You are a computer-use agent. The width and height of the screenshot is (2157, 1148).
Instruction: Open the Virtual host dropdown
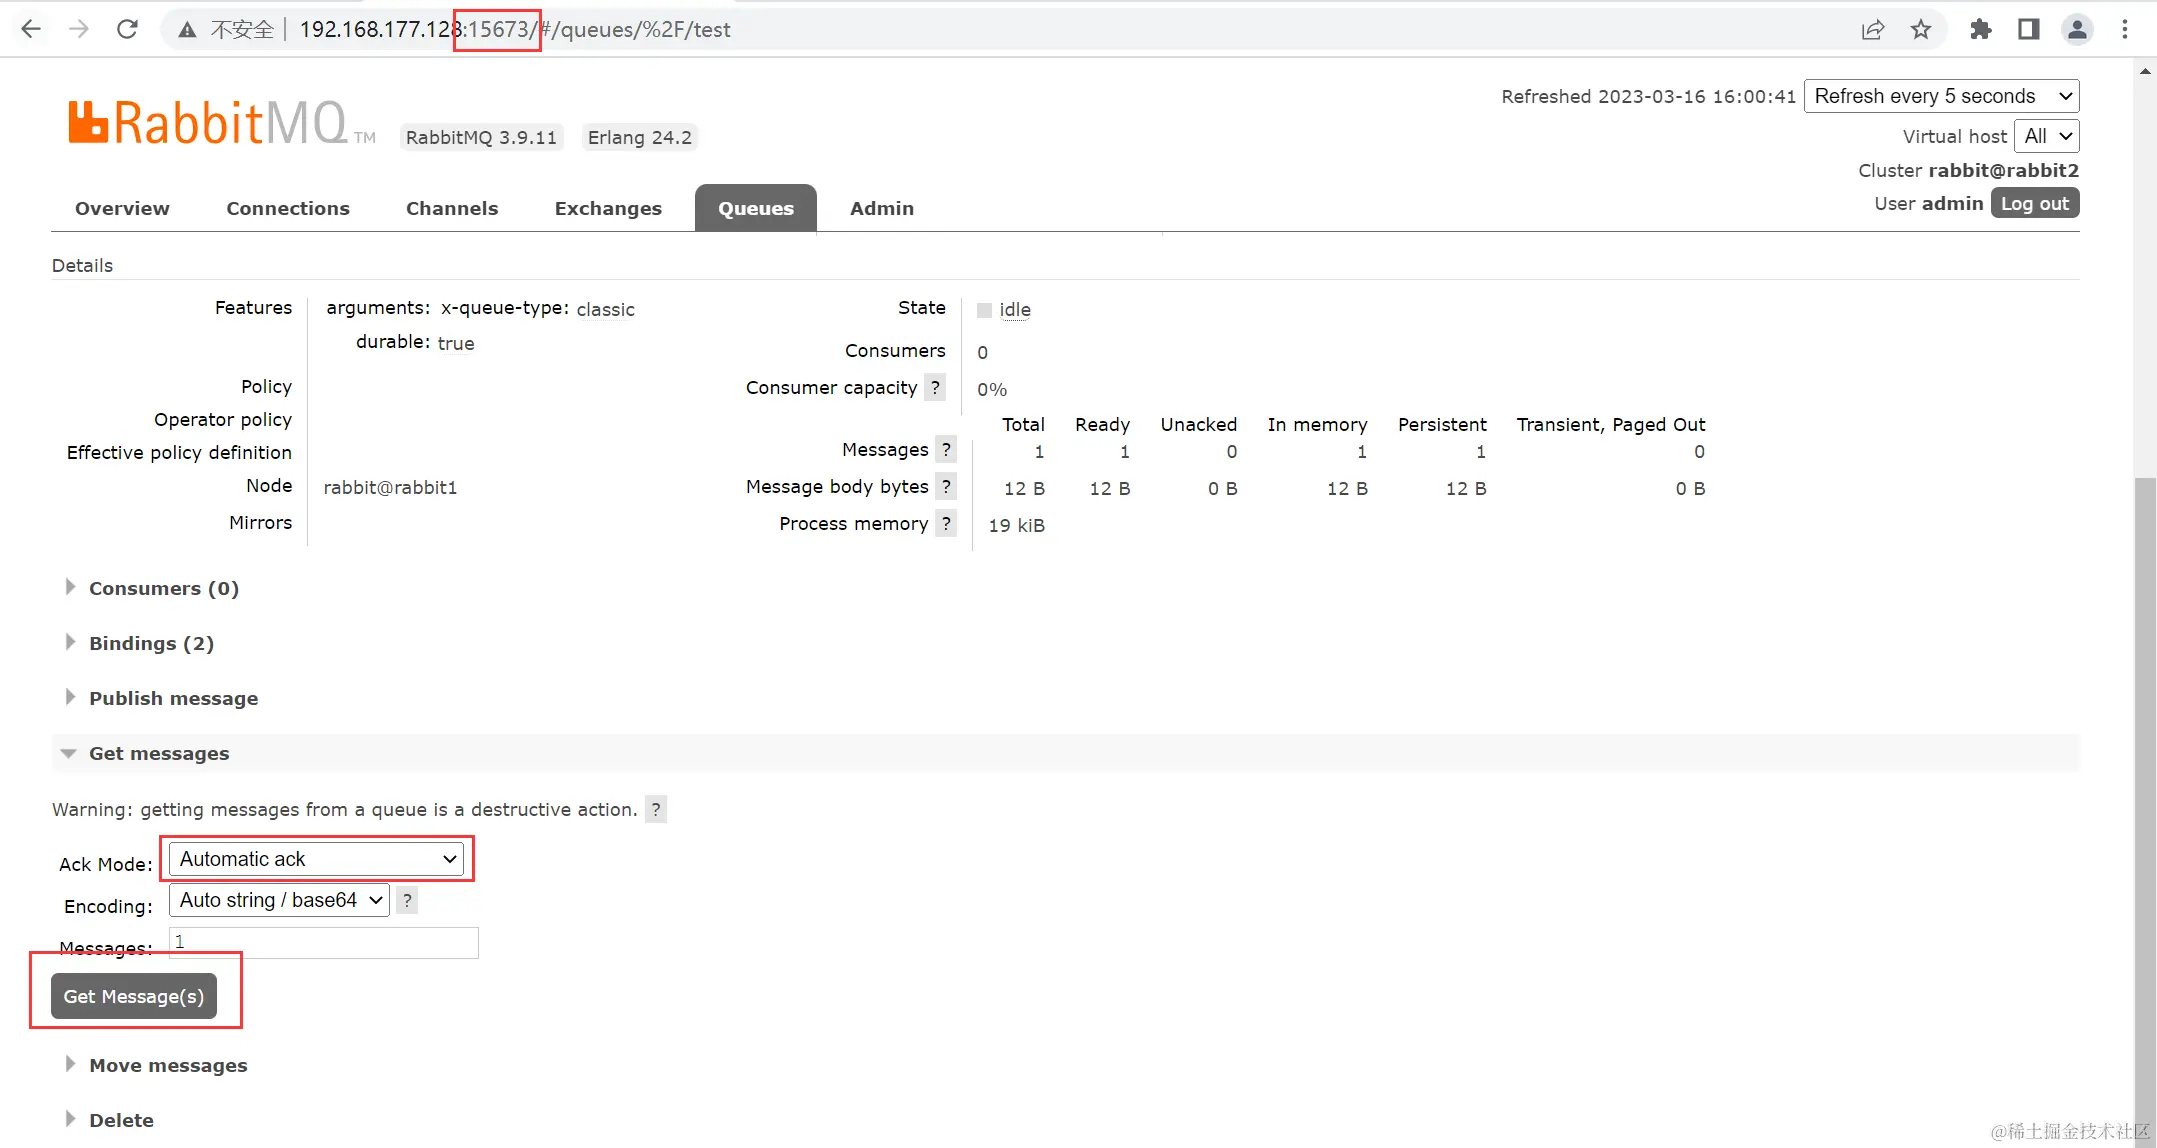[2047, 136]
